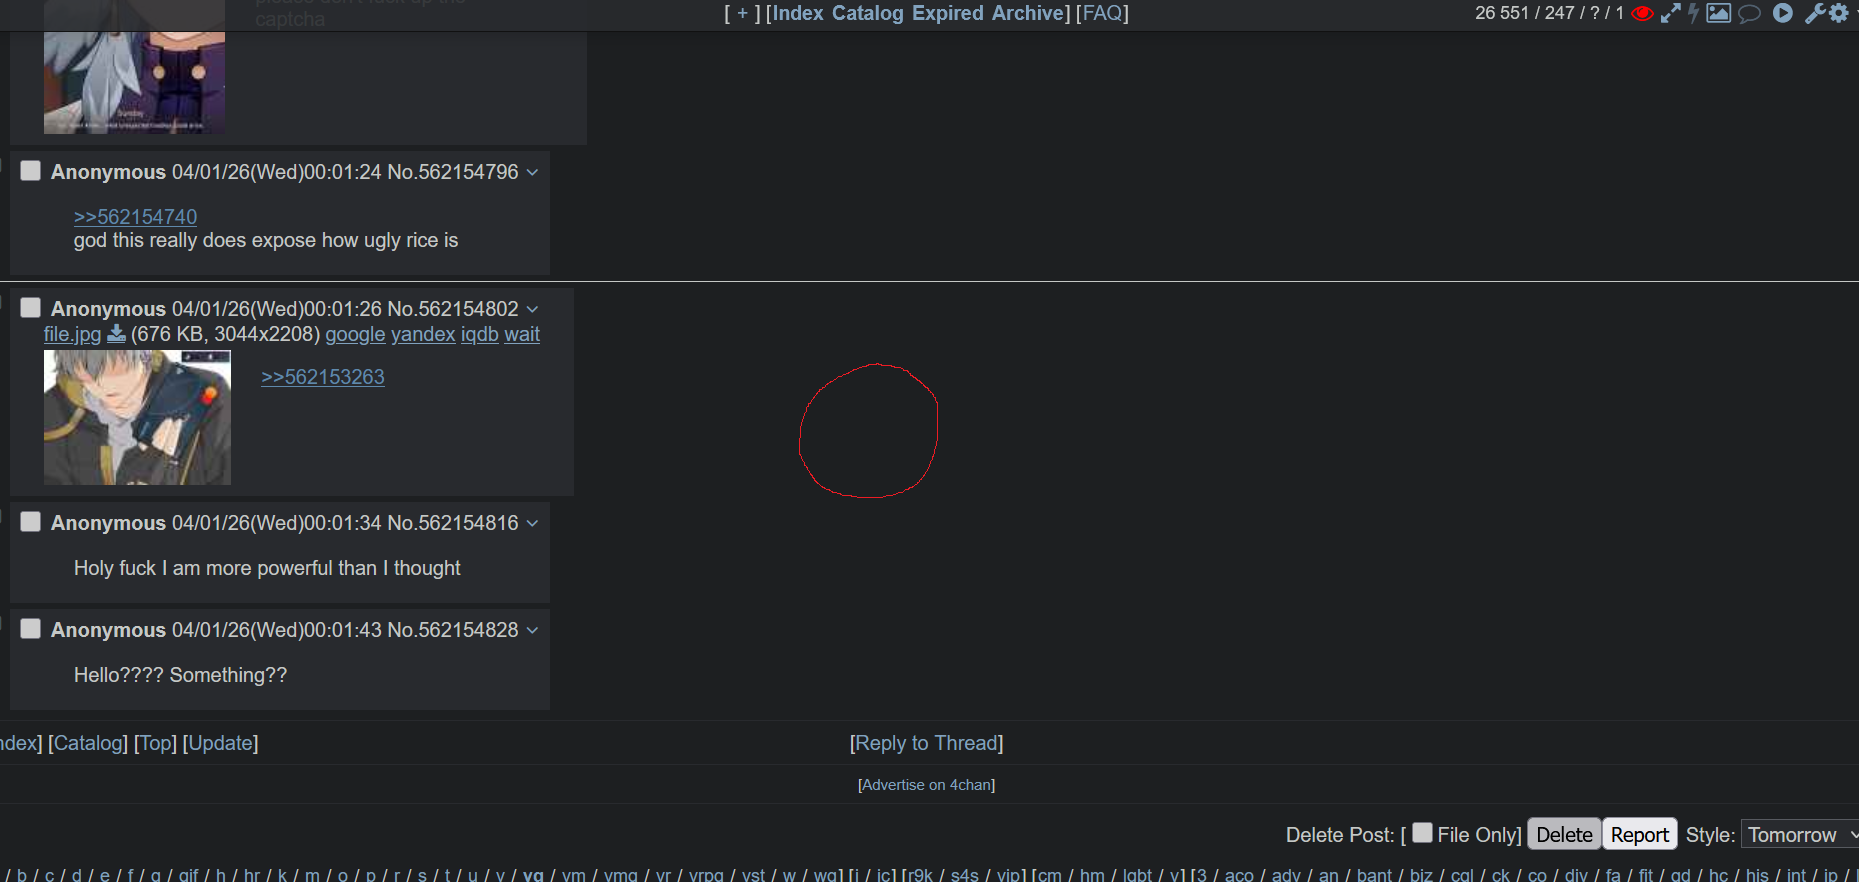Open the Style dropdown showing Tomorrow
The width and height of the screenshot is (1859, 882).
pyautogui.click(x=1800, y=835)
